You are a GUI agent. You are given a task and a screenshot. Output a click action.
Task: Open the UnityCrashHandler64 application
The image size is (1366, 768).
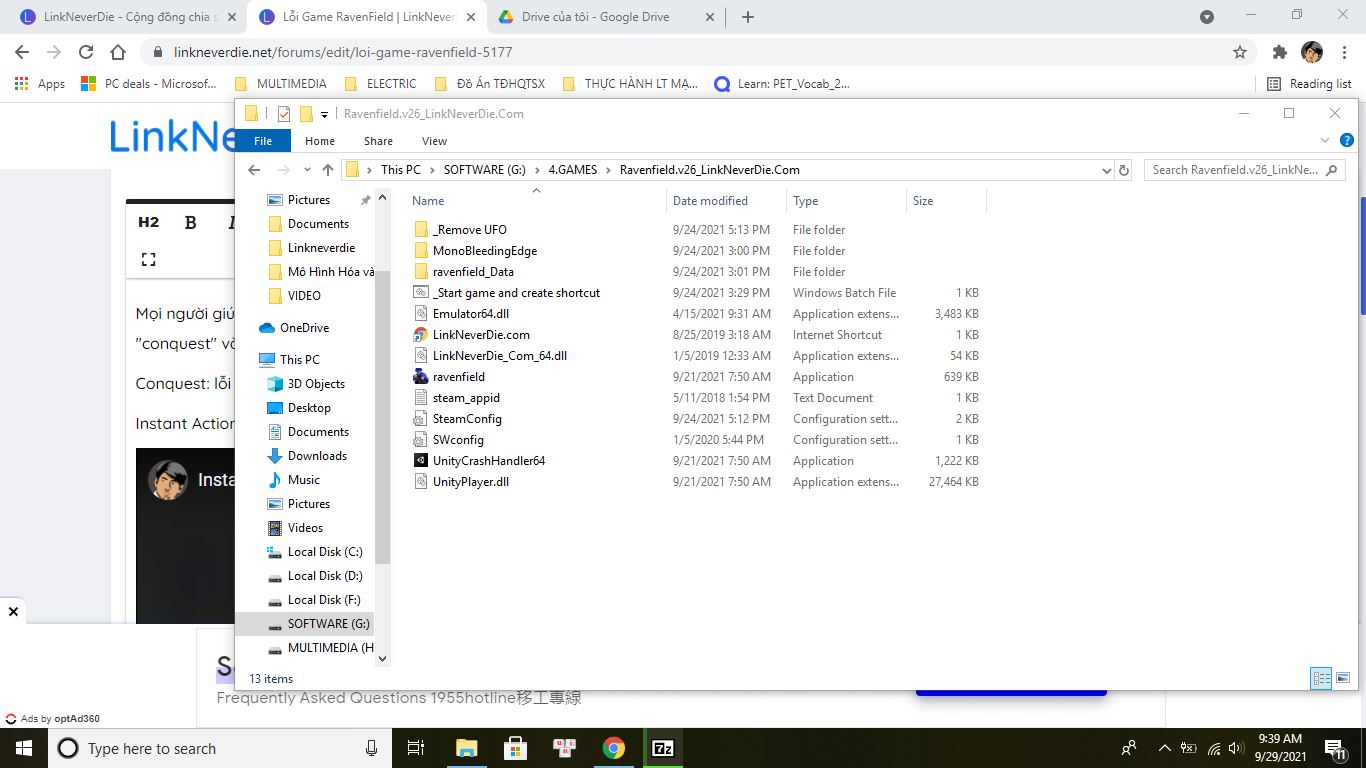488,461
